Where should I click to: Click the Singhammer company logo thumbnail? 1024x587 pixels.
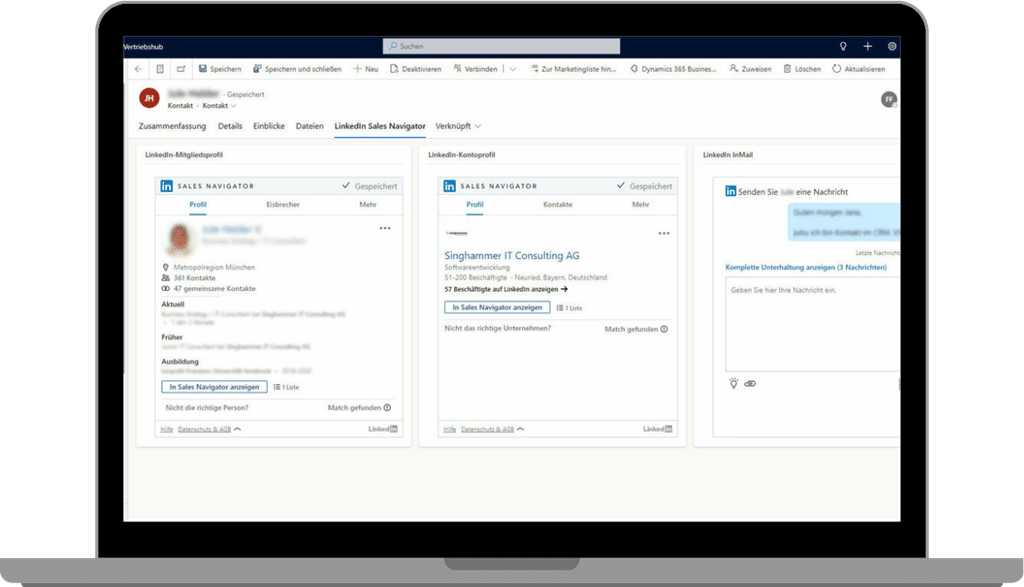click(x=456, y=233)
